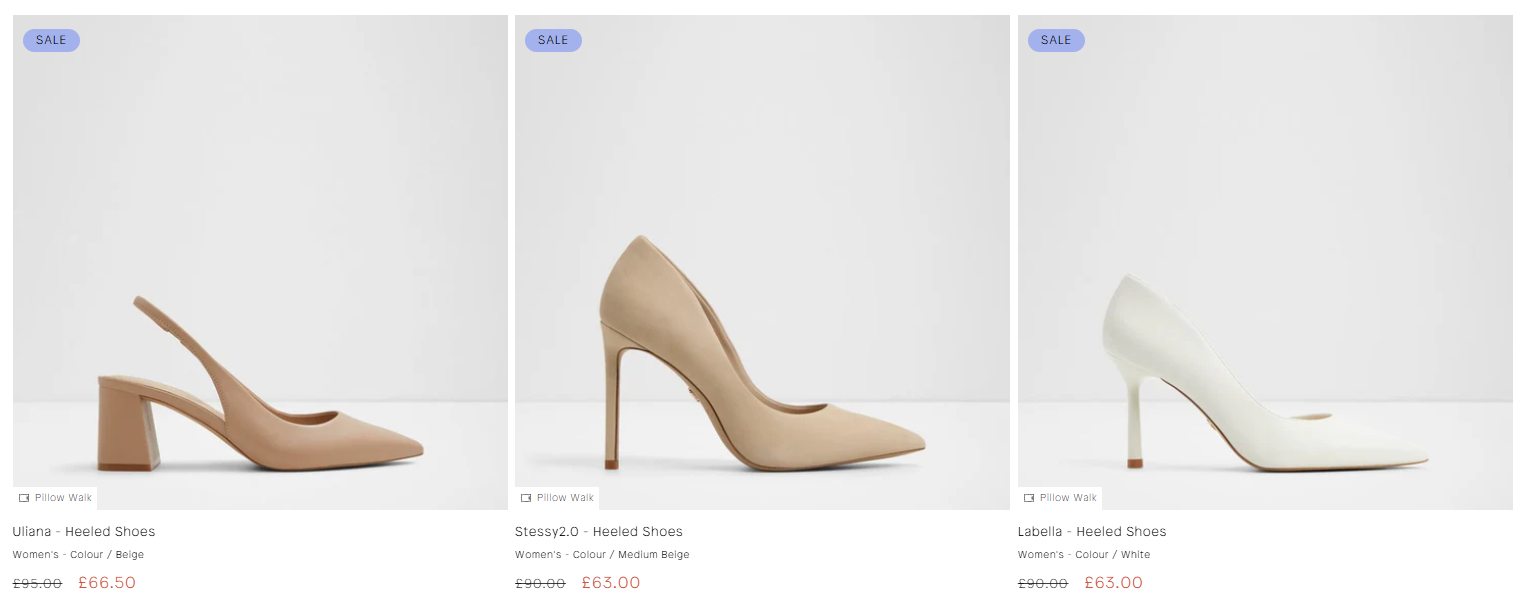This screenshot has width=1525, height=598.
Task: Click the £63.00 sale price under Labella
Action: pos(1113,583)
